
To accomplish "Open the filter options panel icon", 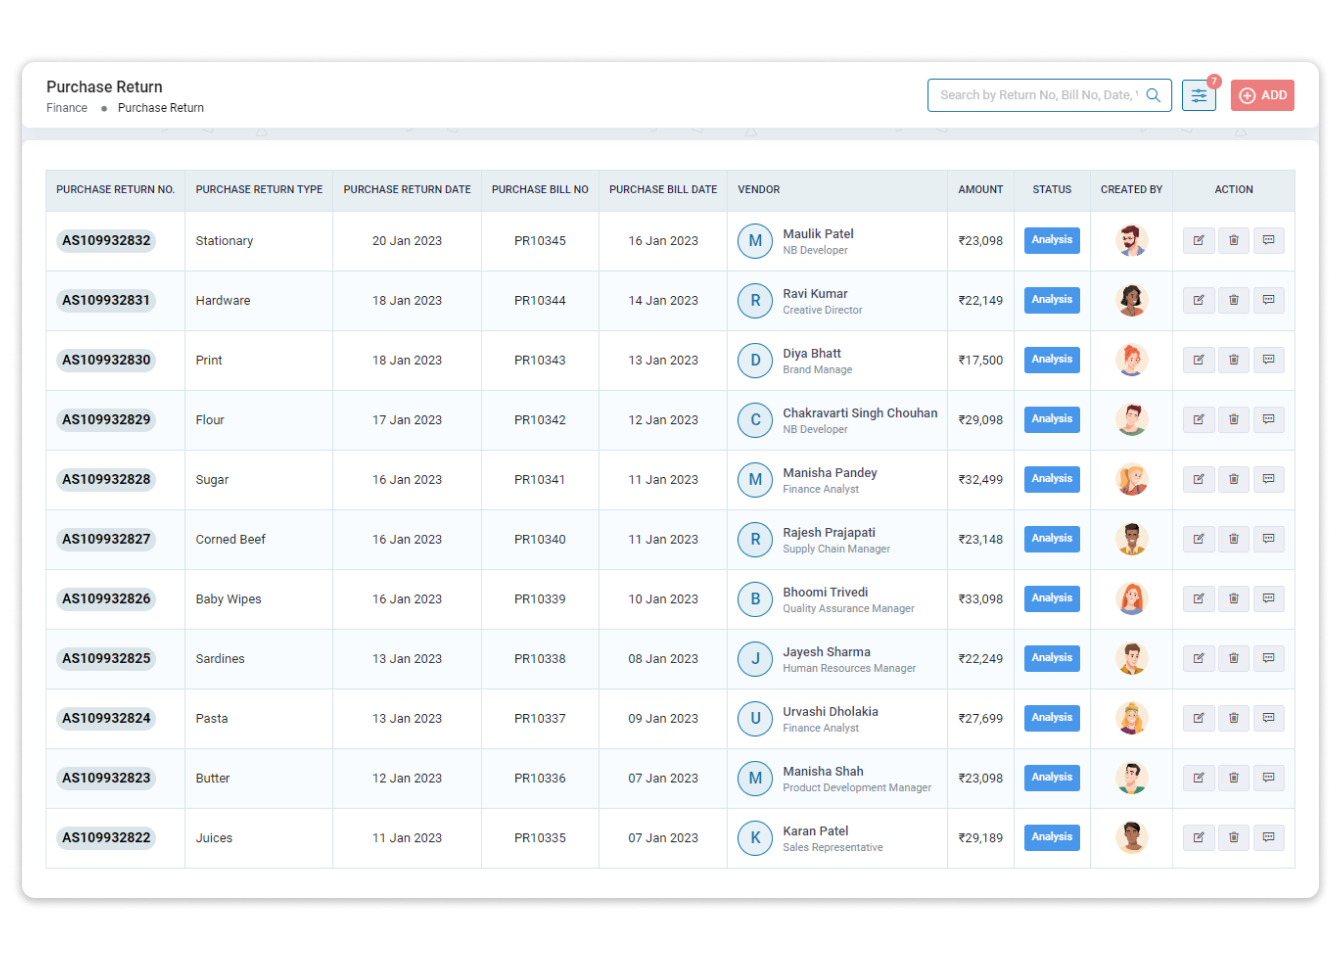I will click(x=1199, y=95).
